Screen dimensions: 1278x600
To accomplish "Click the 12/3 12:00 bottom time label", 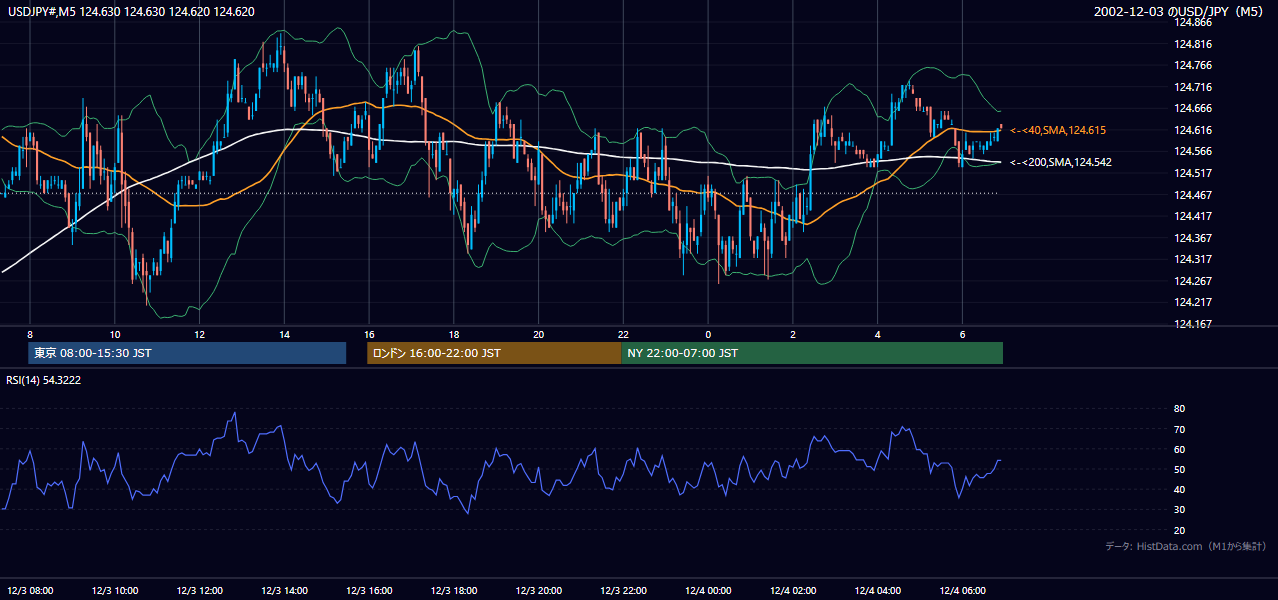I will 199,590.
